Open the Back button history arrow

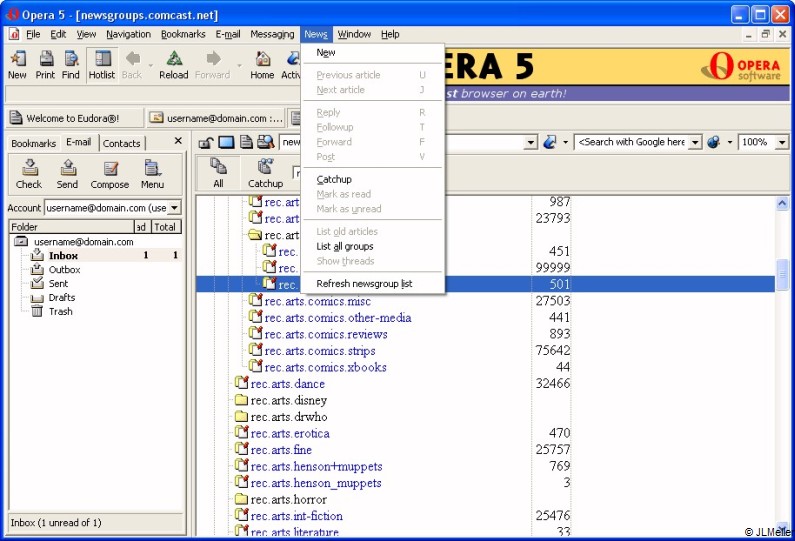[x=151, y=65]
